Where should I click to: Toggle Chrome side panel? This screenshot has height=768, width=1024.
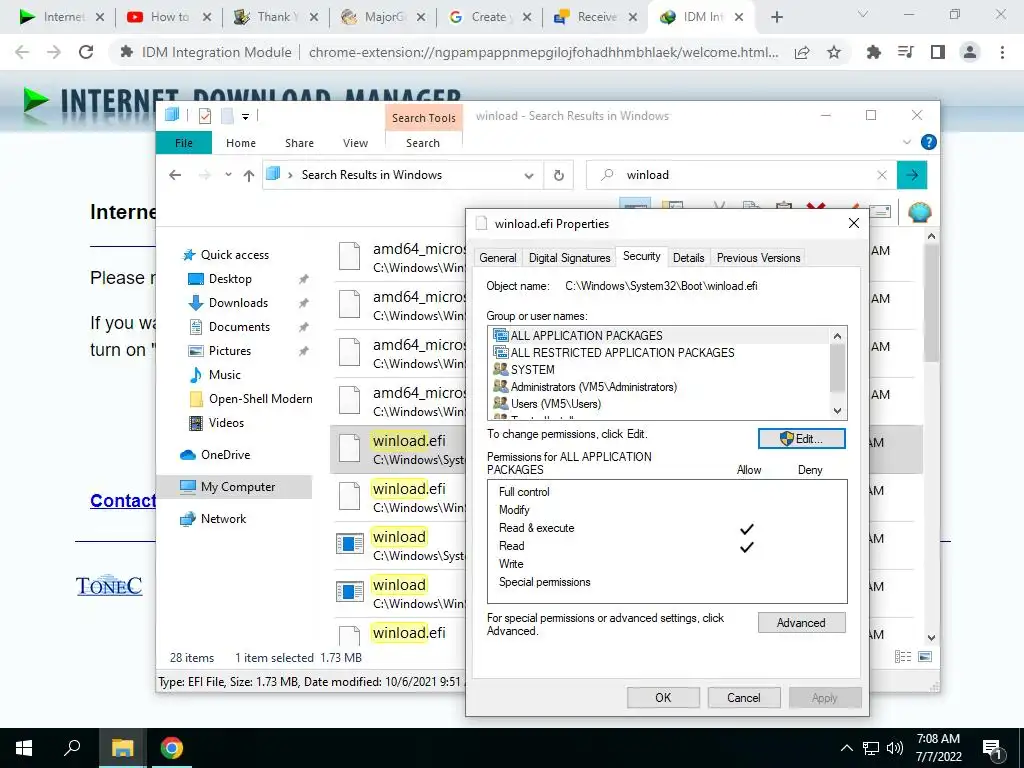938,52
